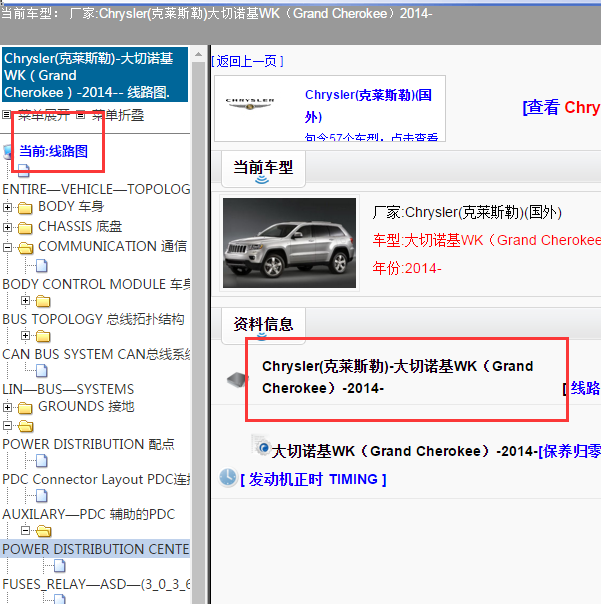Open the document icon above ENTIRE—VEHICLE—TOPOLOG
Screen dimensions: 601x604
click(x=24, y=170)
